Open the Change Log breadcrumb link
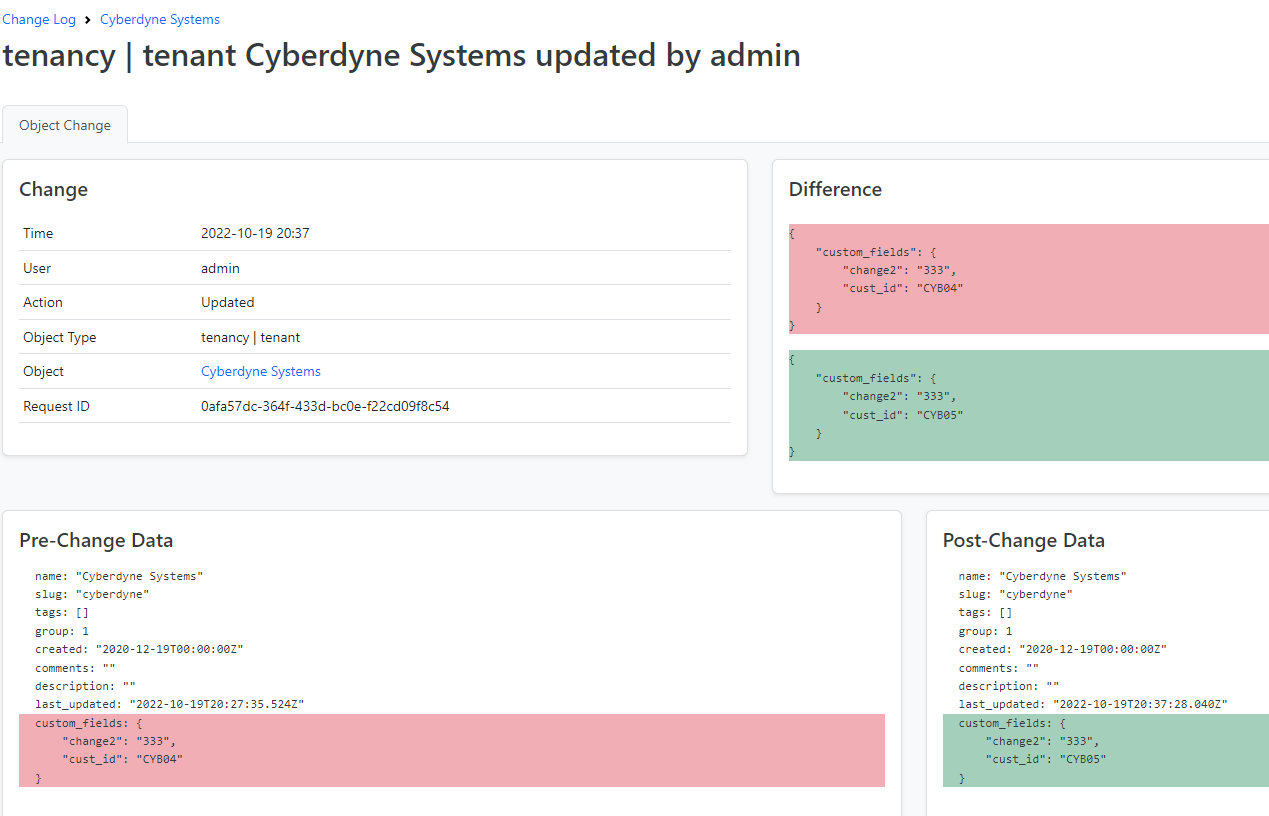The width and height of the screenshot is (1269, 816). click(x=39, y=18)
